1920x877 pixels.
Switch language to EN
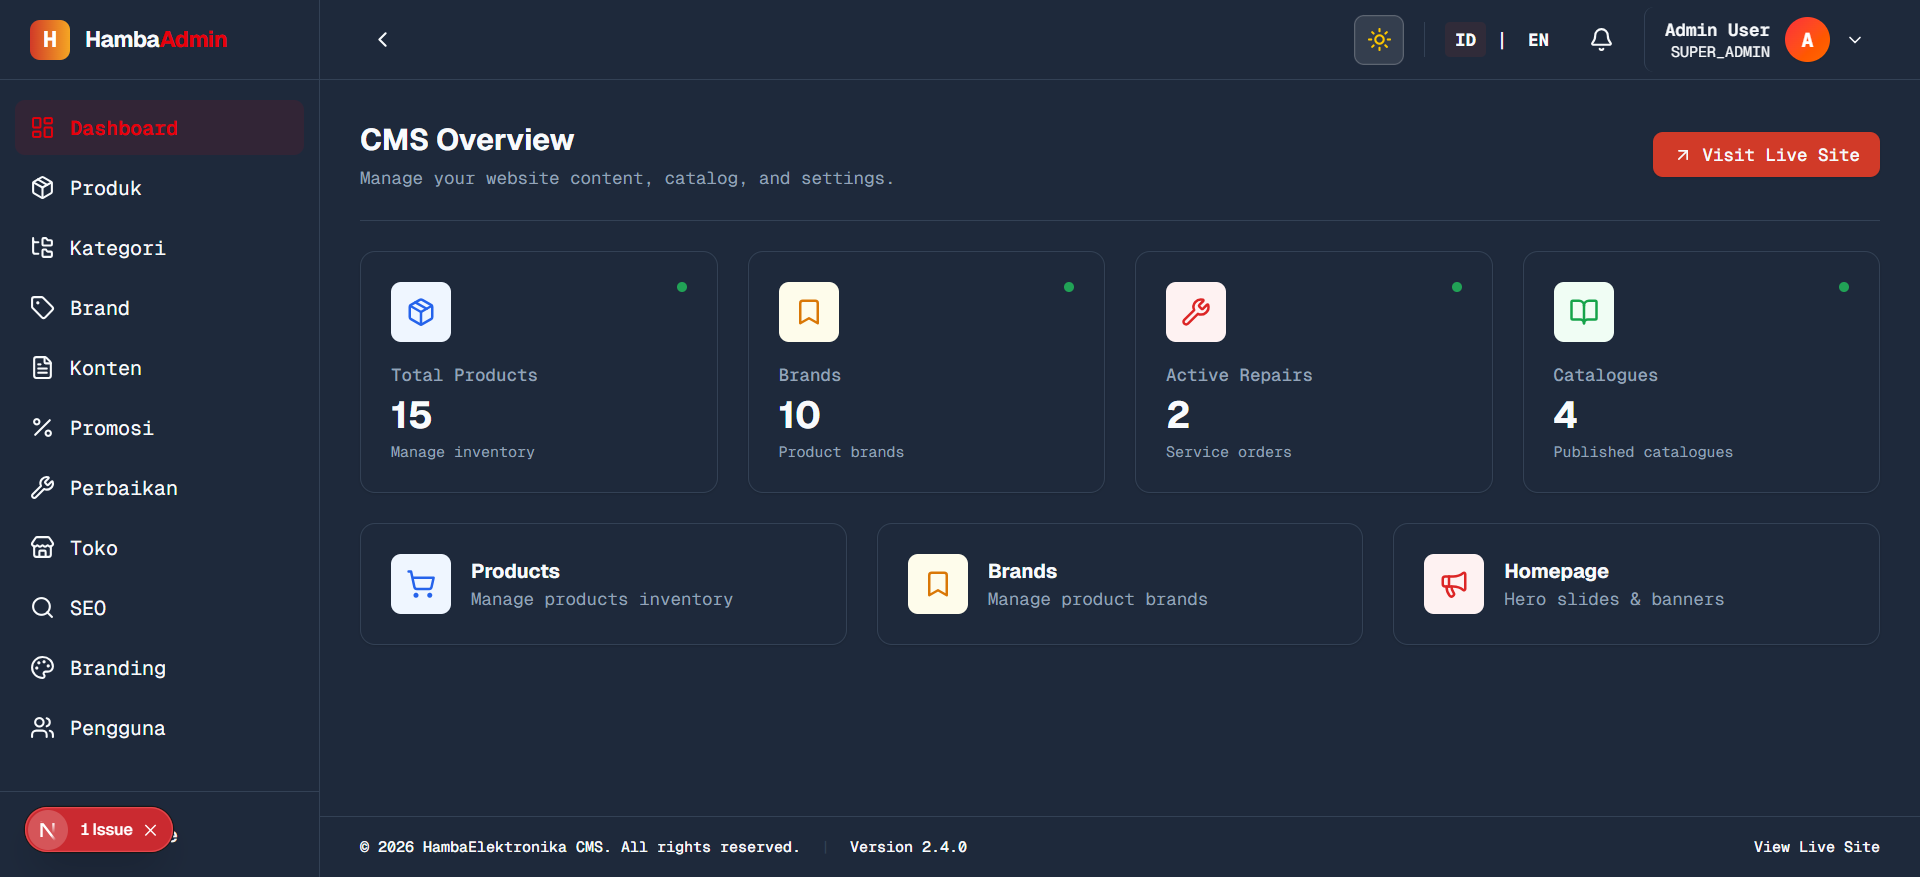click(x=1538, y=40)
